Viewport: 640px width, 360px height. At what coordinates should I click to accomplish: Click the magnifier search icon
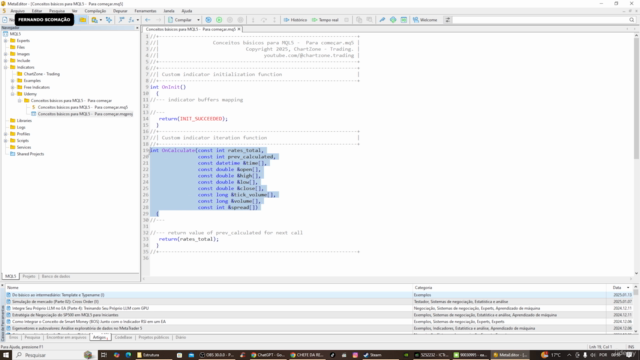632,20
